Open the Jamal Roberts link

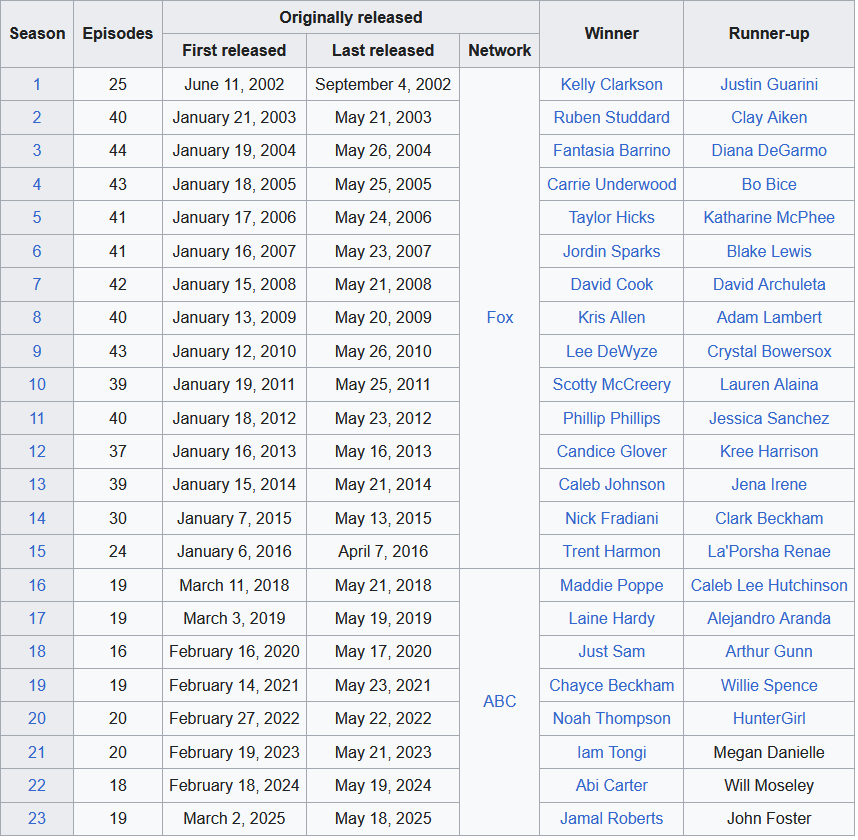click(x=611, y=818)
